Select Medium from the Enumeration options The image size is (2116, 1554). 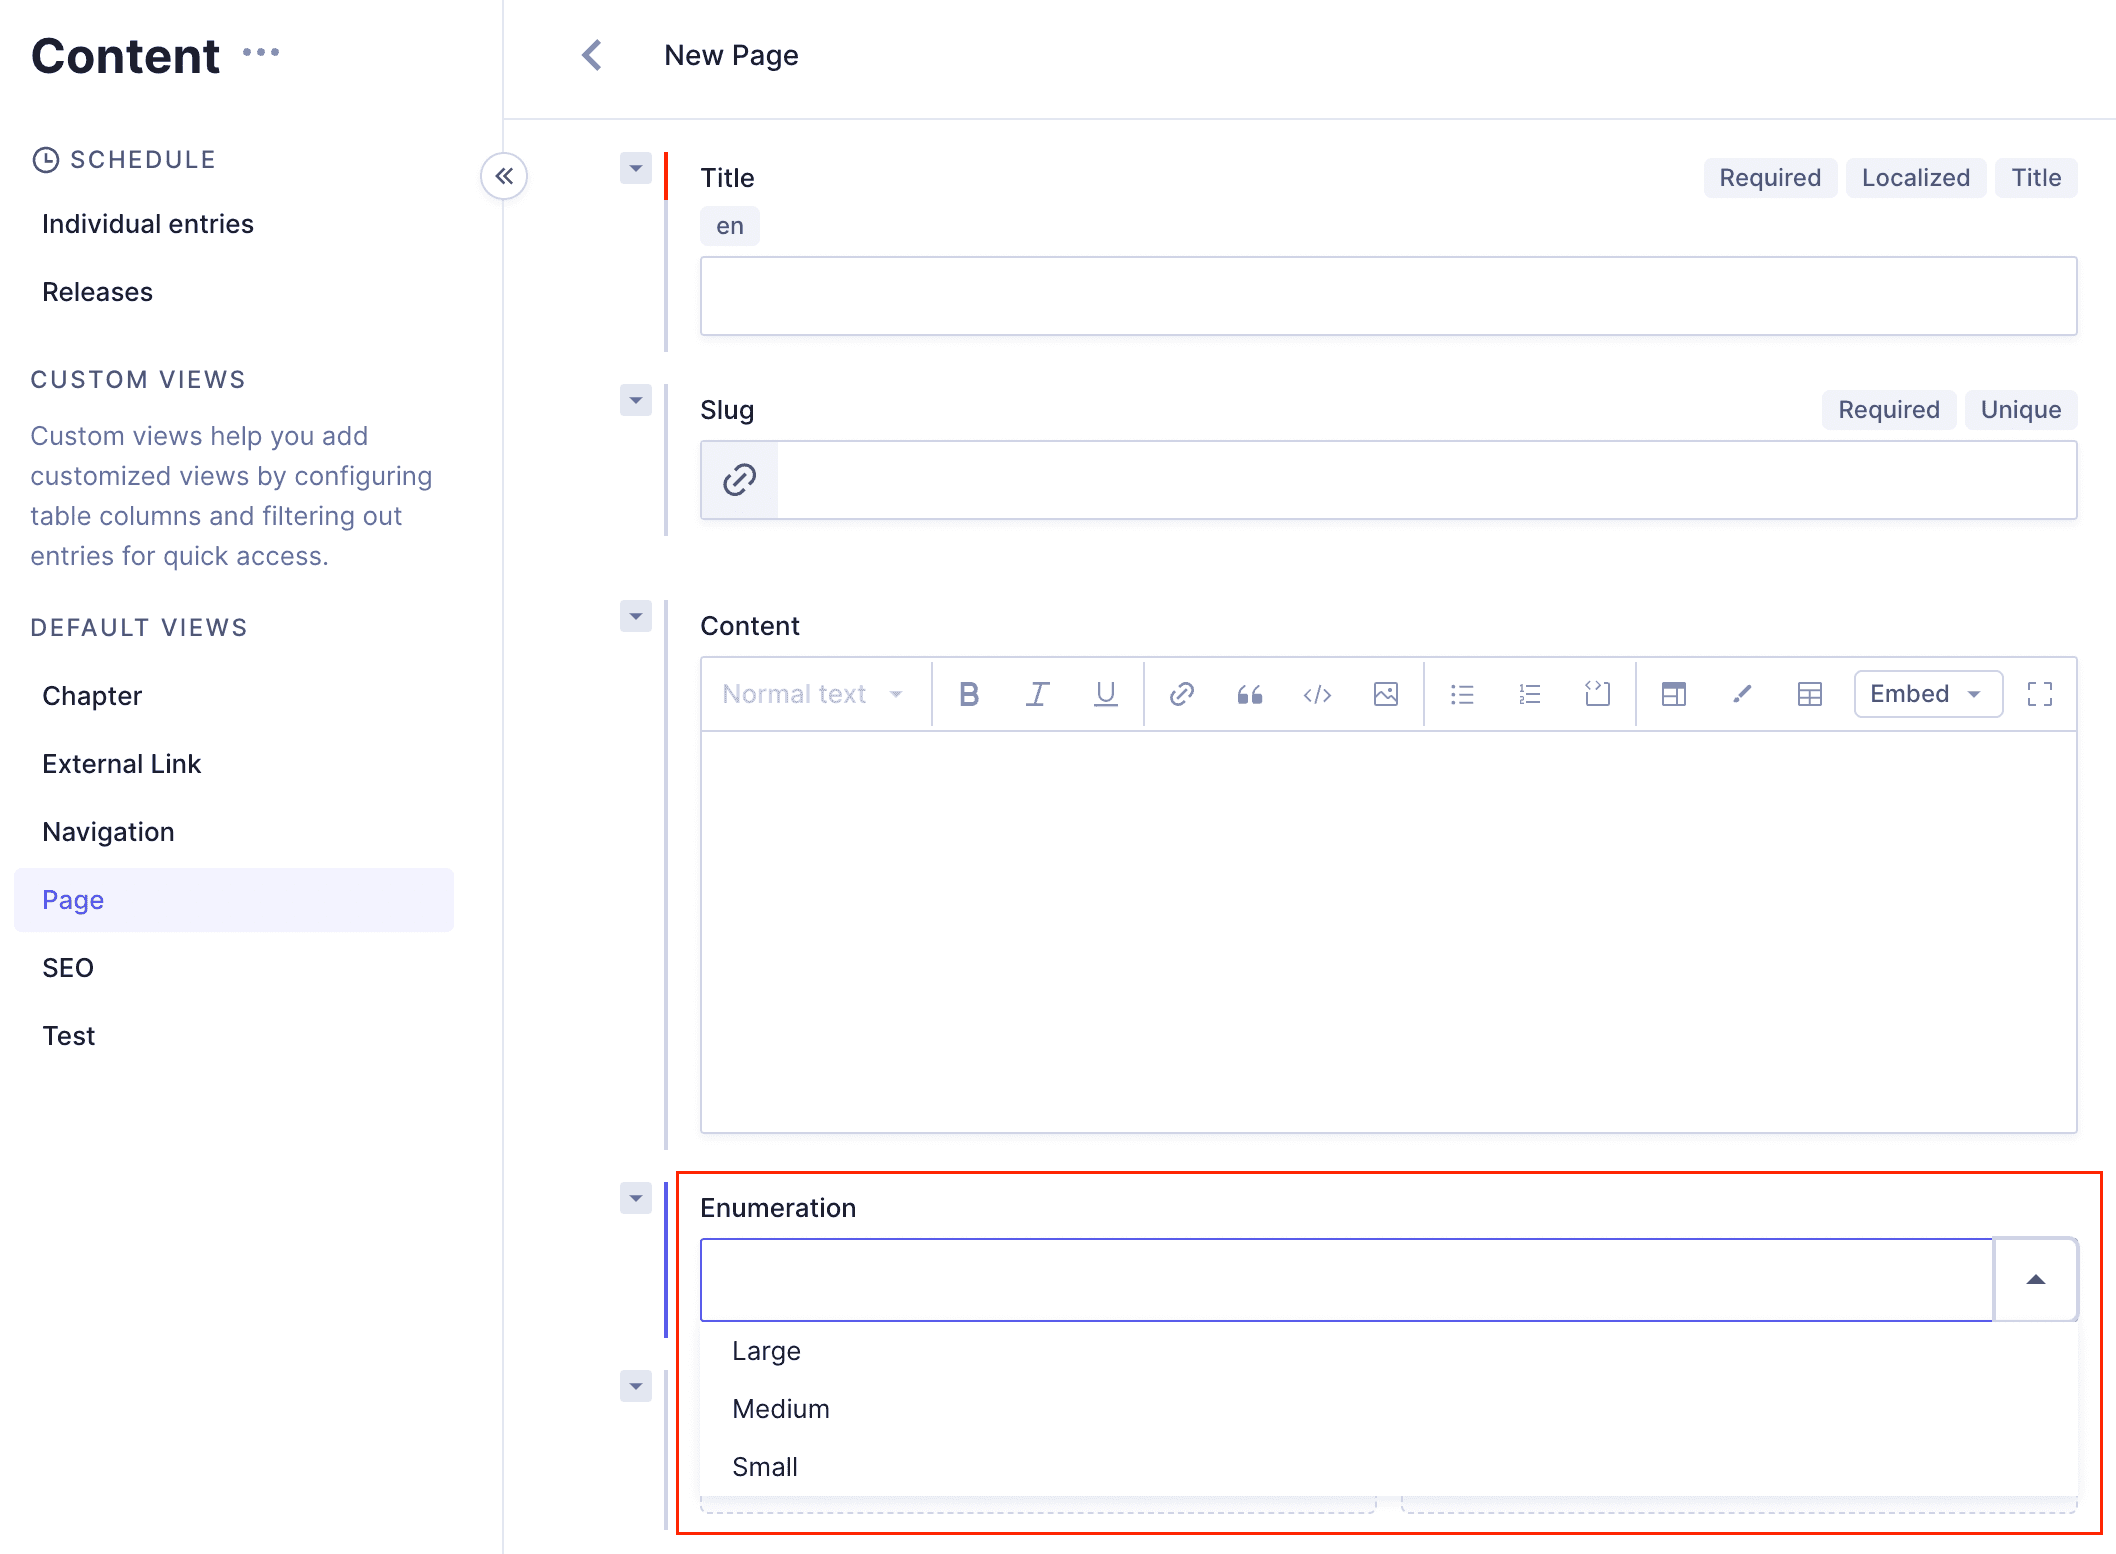point(781,1408)
